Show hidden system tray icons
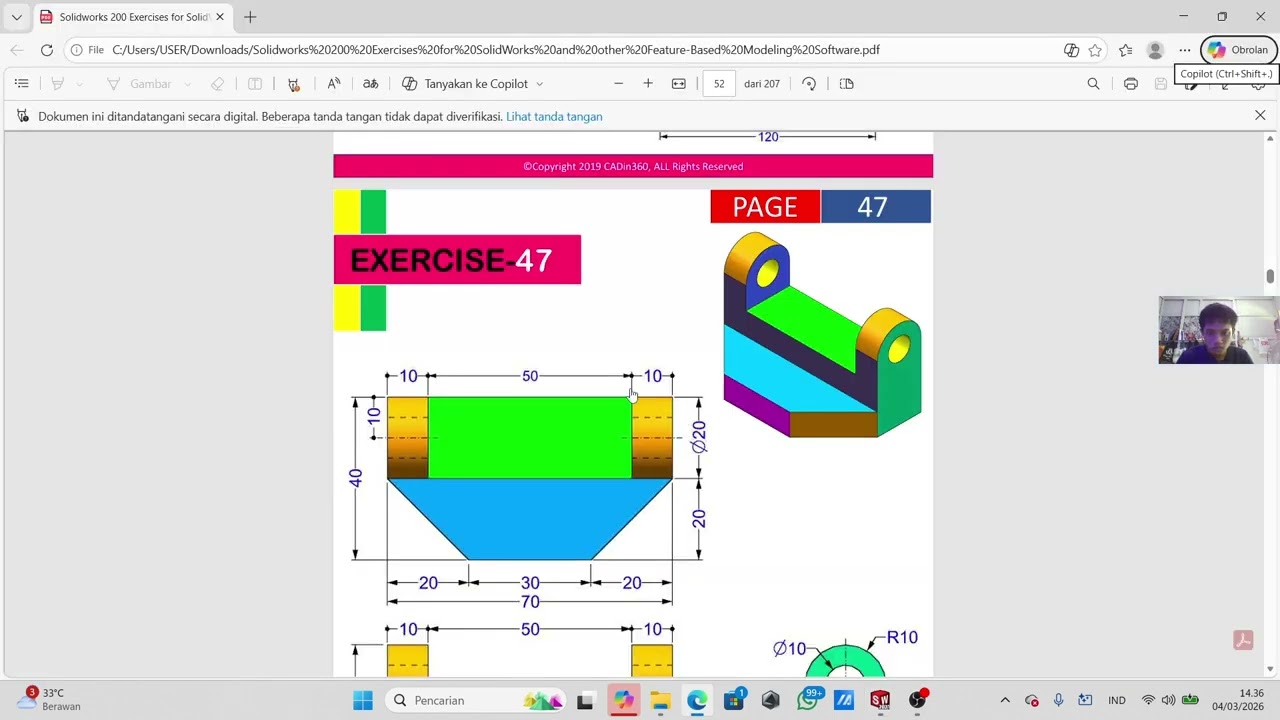This screenshot has width=1280, height=720. tap(1005, 700)
